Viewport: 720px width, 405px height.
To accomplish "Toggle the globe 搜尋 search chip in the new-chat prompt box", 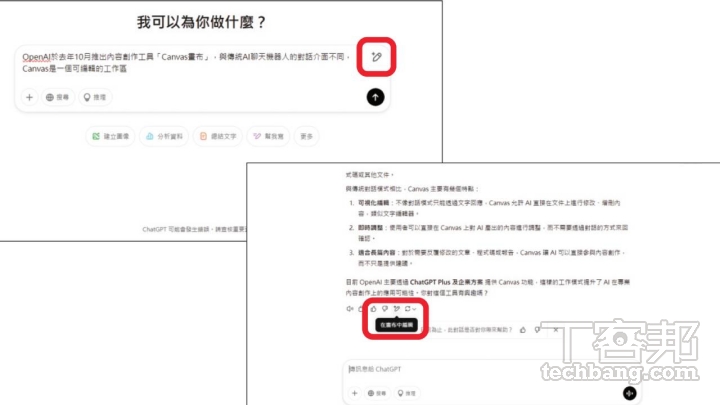I will click(58, 97).
